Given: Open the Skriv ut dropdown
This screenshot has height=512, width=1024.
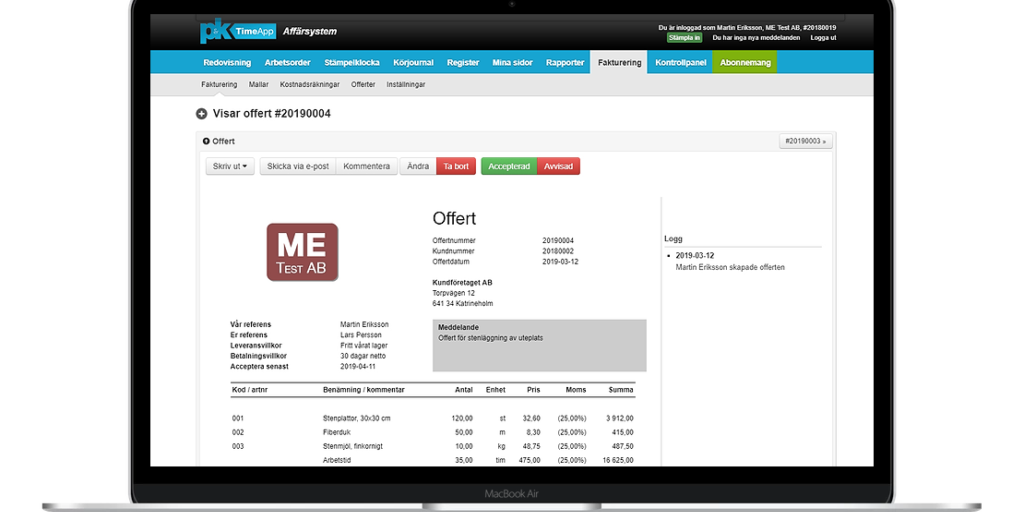Looking at the screenshot, I should [230, 167].
